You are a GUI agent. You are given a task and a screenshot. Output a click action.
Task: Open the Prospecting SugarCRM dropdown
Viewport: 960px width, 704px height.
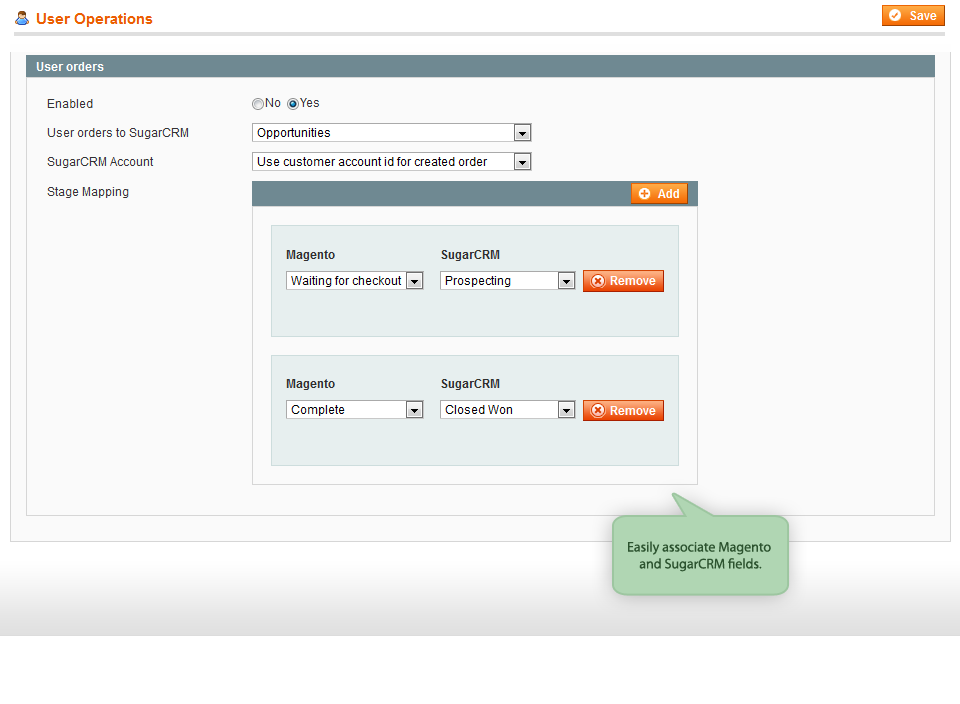click(507, 281)
